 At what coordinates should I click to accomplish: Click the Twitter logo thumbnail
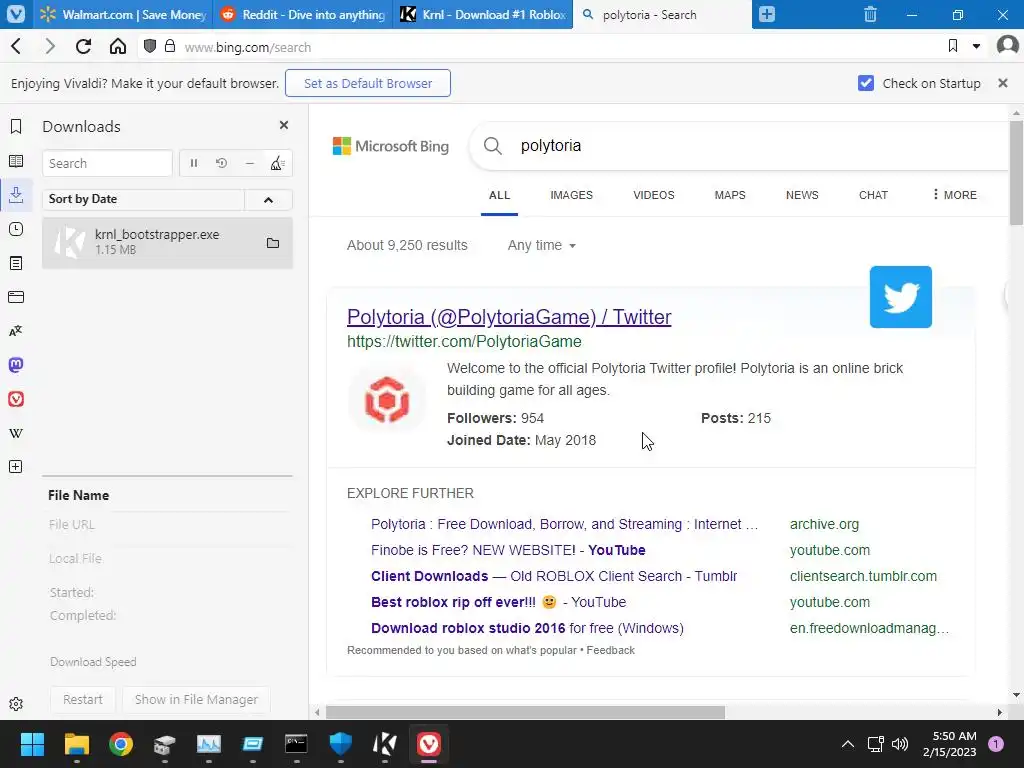coord(901,297)
